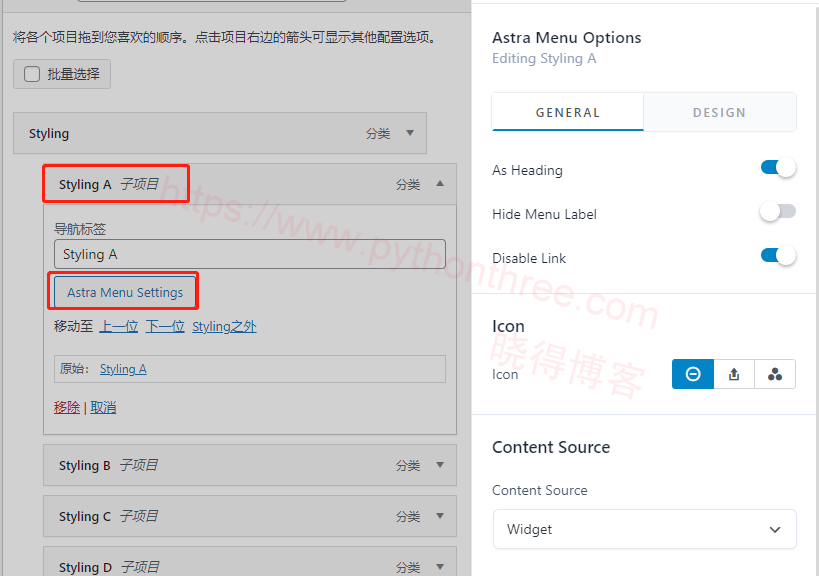This screenshot has height=576, width=819.
Task: Turn off the Disable Link switch
Action: (x=778, y=256)
